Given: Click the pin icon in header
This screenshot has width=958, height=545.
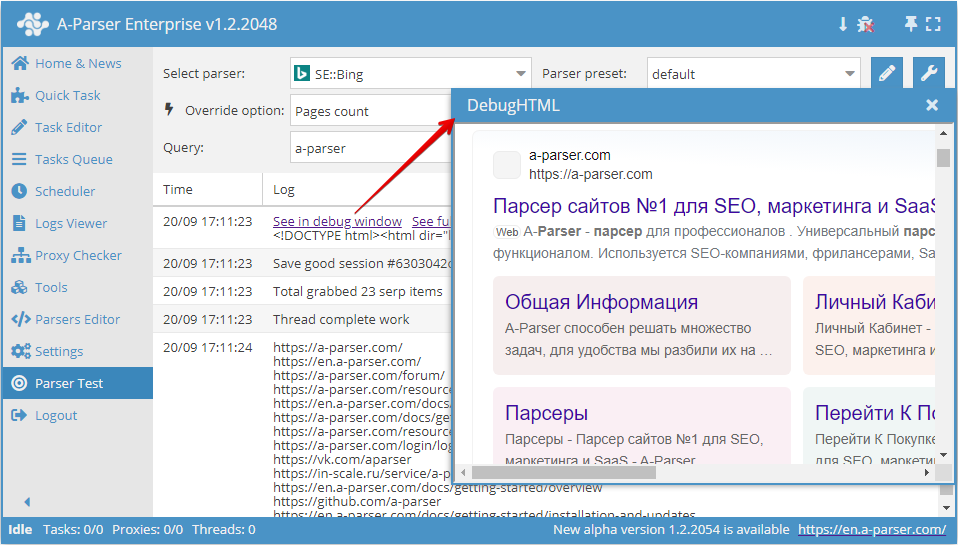Looking at the screenshot, I should (x=910, y=24).
